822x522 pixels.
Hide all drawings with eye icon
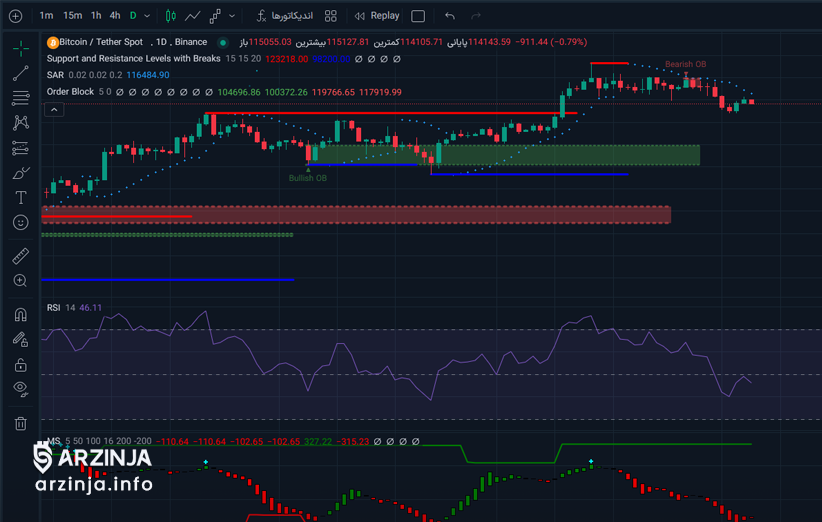[21, 388]
